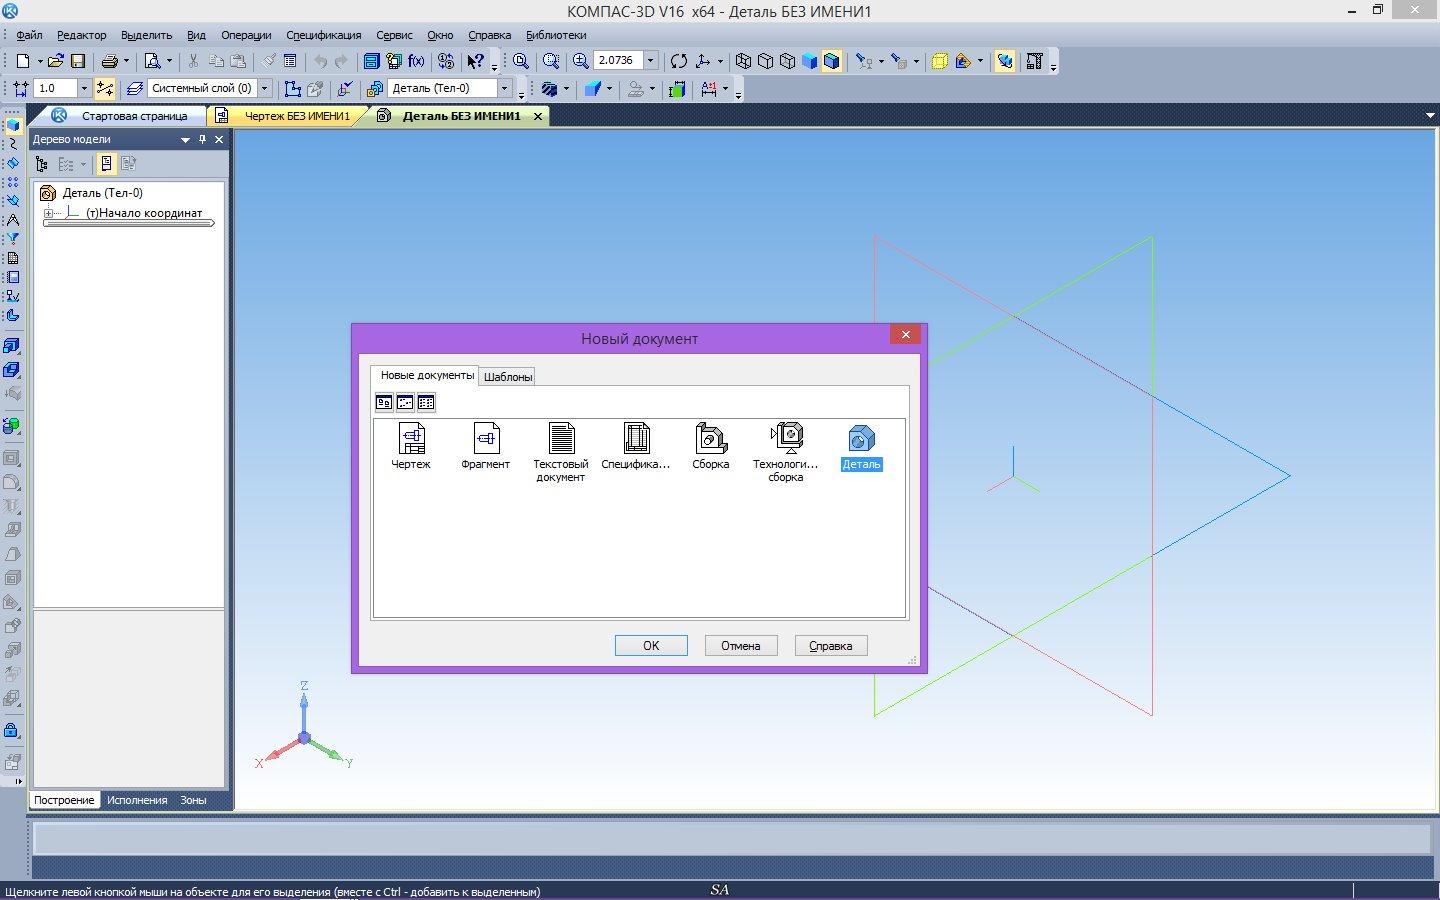Open the zoom scale dropdown

650,60
